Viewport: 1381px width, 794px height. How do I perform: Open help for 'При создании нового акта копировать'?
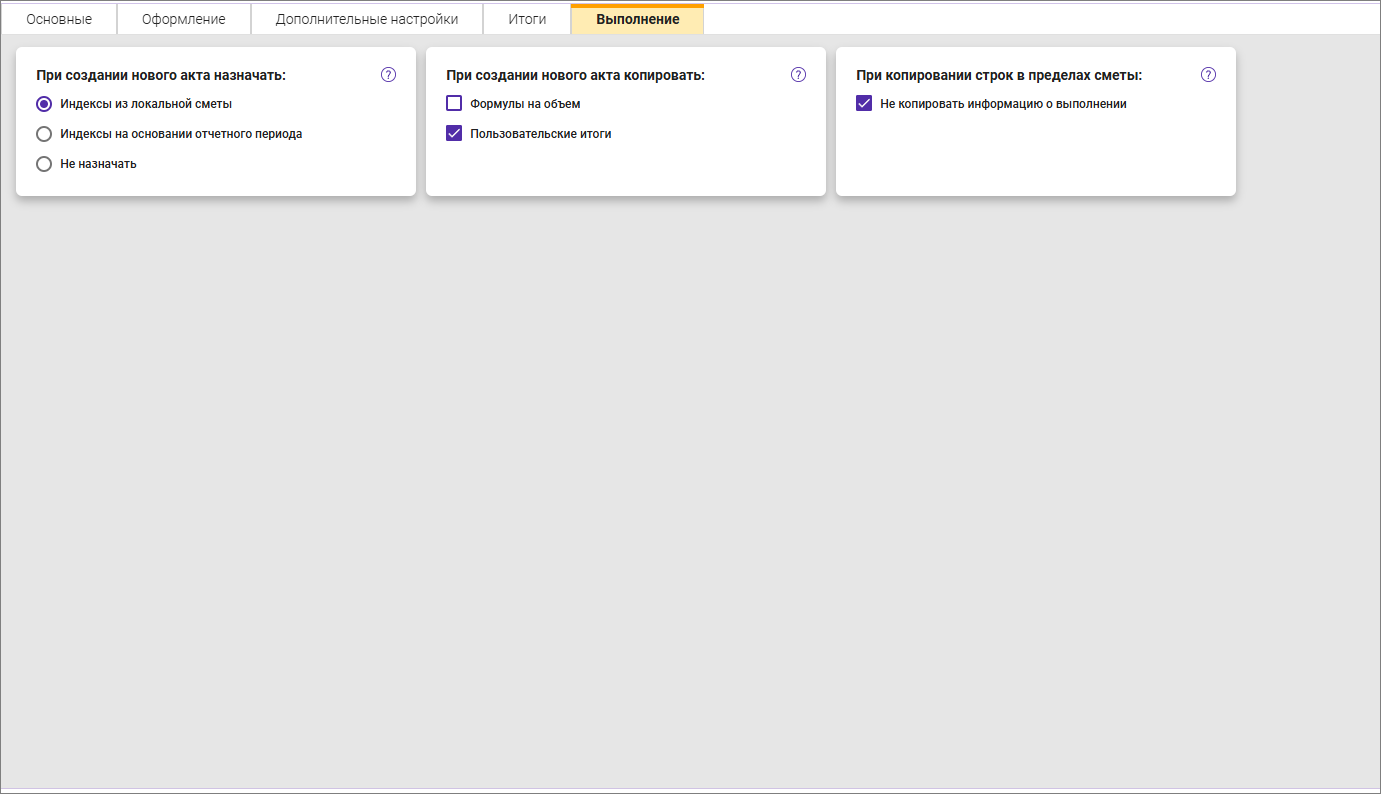pos(798,75)
